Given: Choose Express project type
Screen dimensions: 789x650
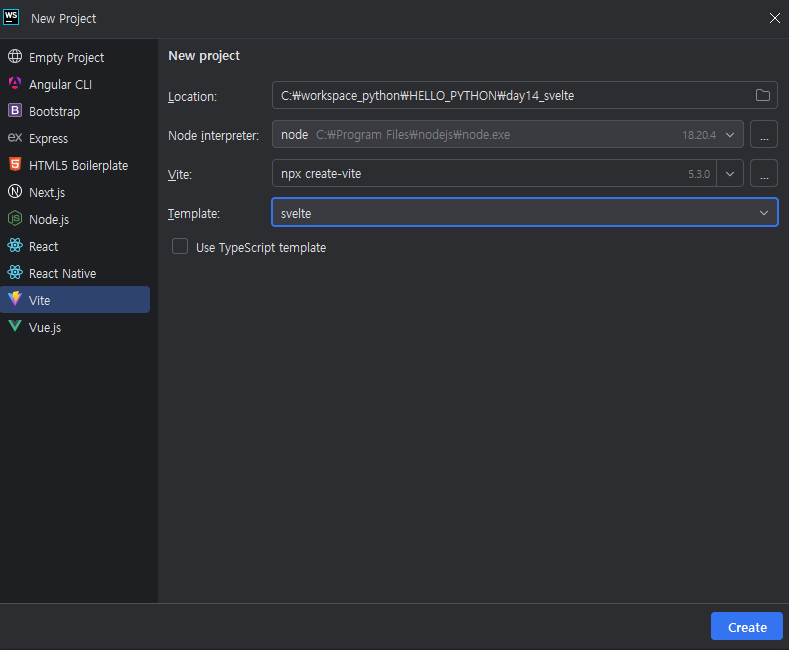Looking at the screenshot, I should [75, 138].
